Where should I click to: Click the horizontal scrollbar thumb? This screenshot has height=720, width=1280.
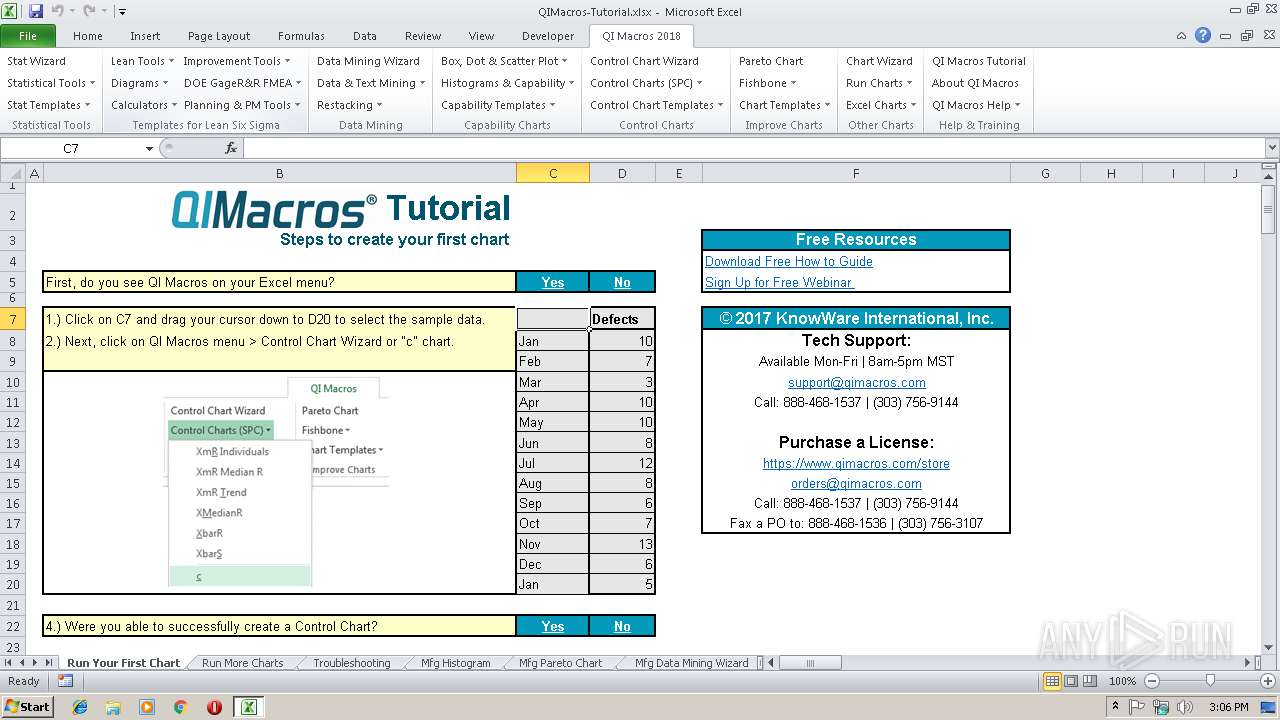tap(811, 663)
